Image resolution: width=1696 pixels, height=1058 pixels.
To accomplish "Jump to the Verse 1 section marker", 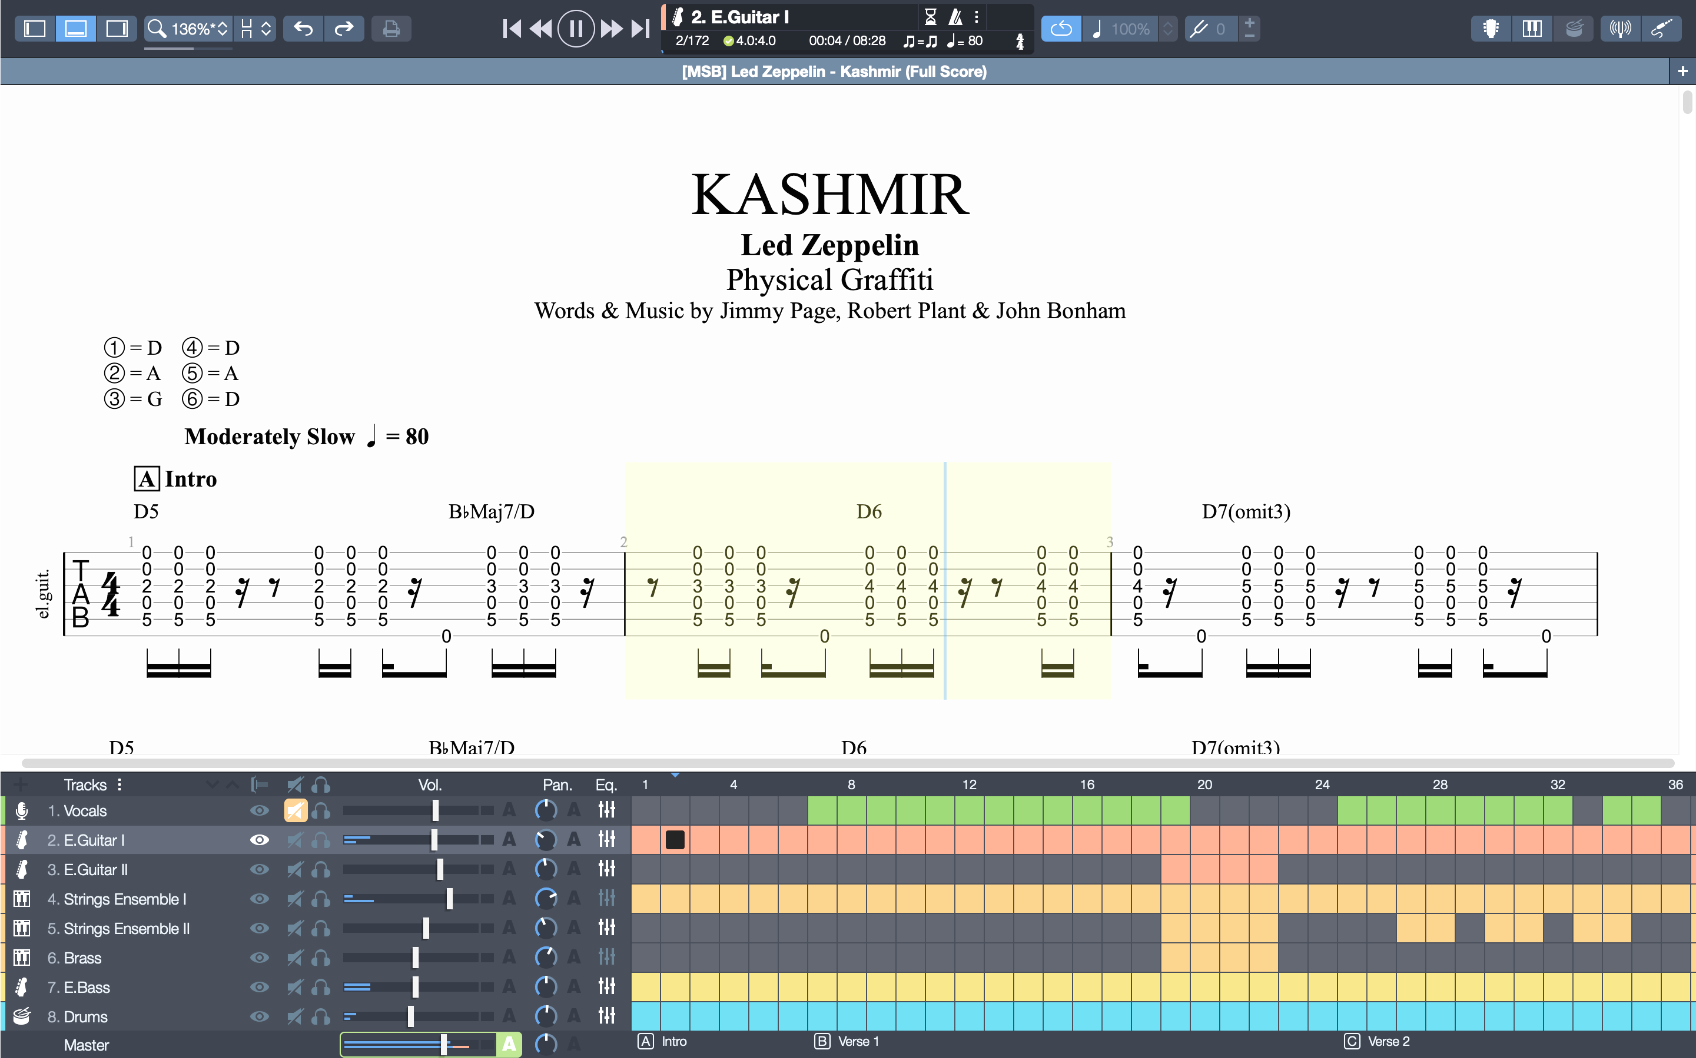I will click(x=848, y=1041).
